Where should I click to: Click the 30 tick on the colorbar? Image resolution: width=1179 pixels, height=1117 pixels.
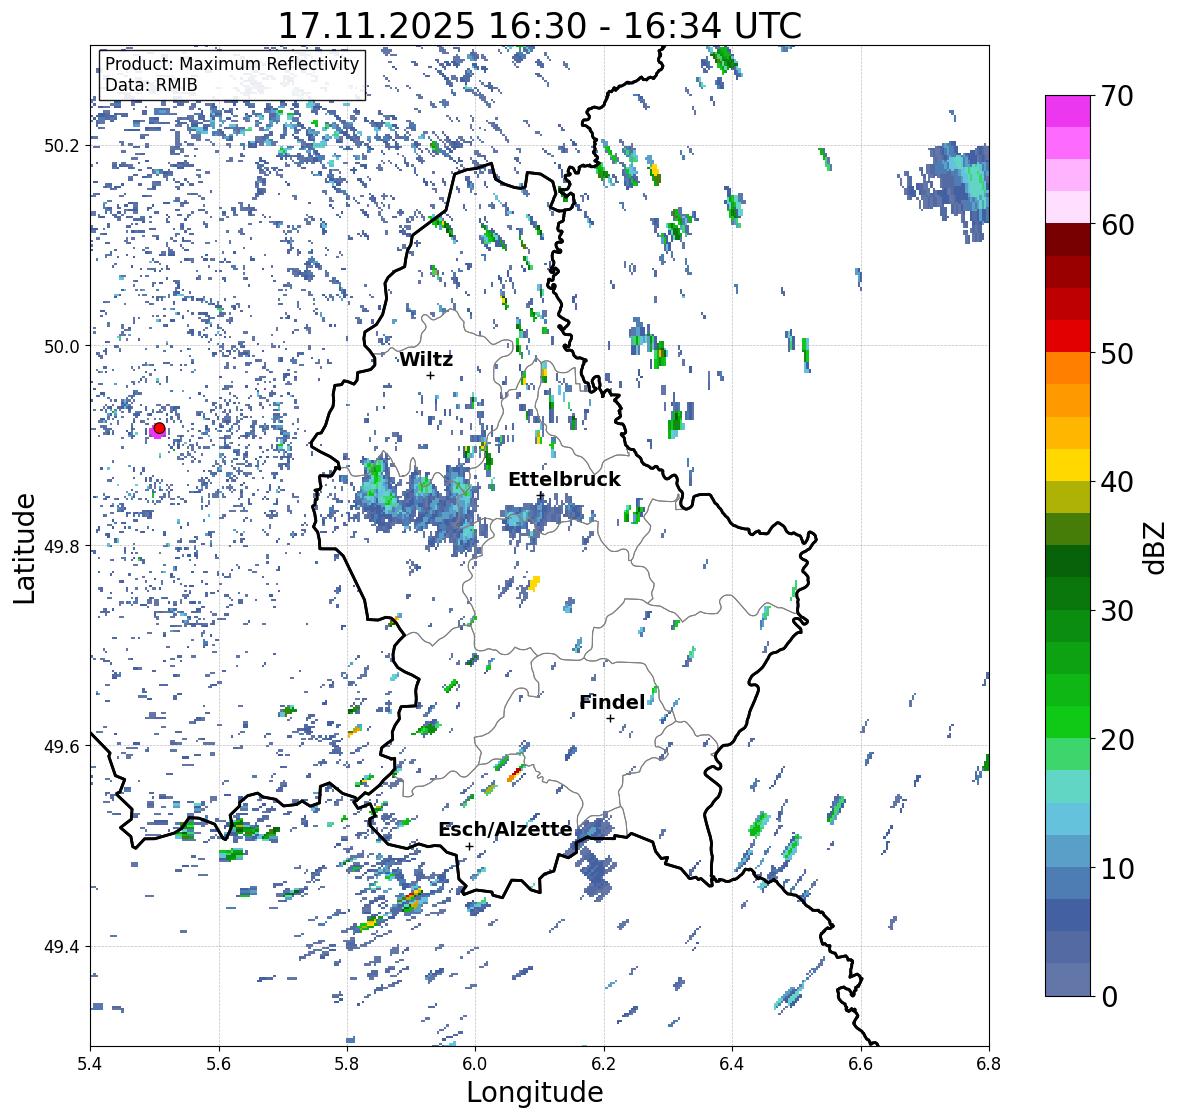pyautogui.click(x=1117, y=610)
